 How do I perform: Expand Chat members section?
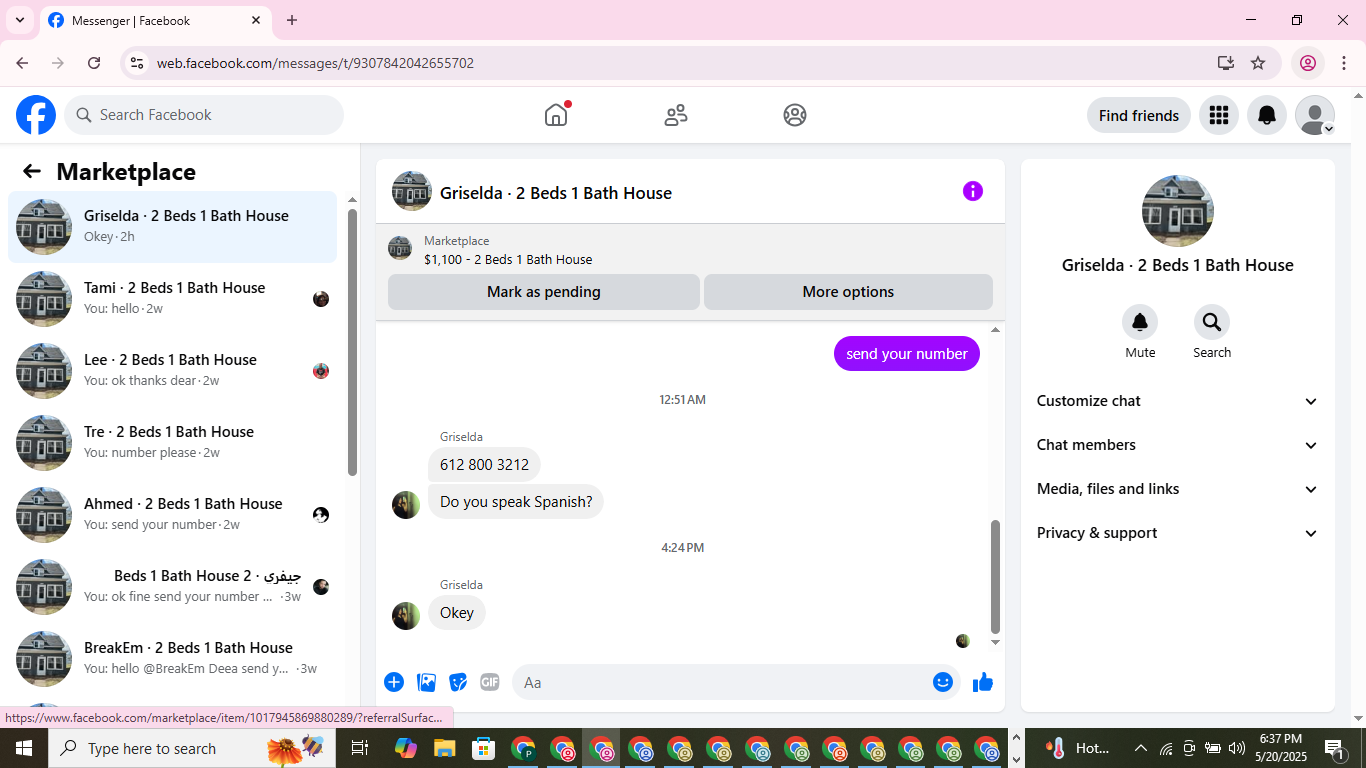tap(1178, 445)
